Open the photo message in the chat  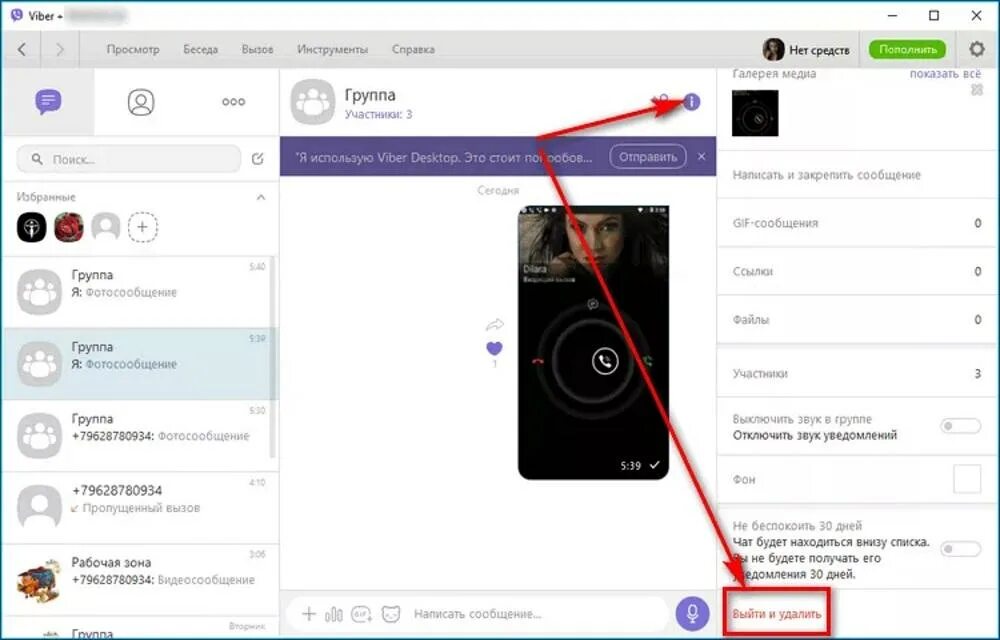click(x=593, y=342)
